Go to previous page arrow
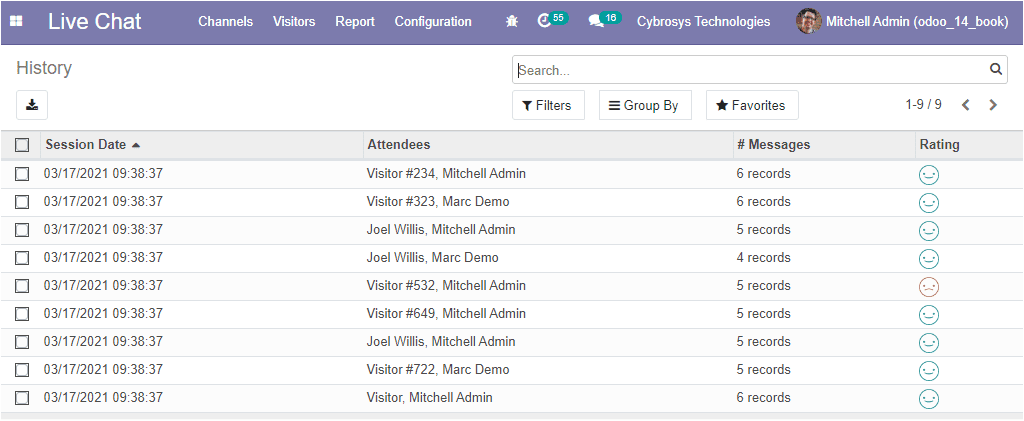 [966, 105]
